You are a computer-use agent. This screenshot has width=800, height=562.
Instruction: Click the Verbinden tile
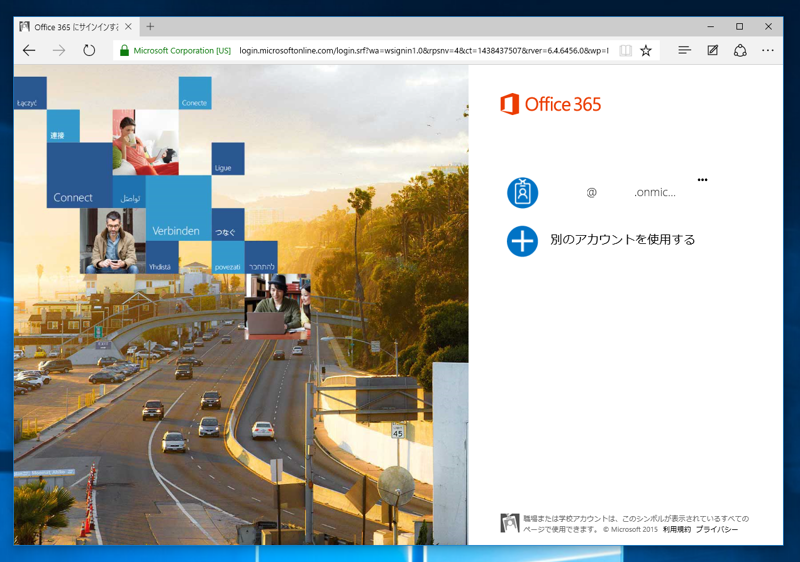(x=179, y=208)
